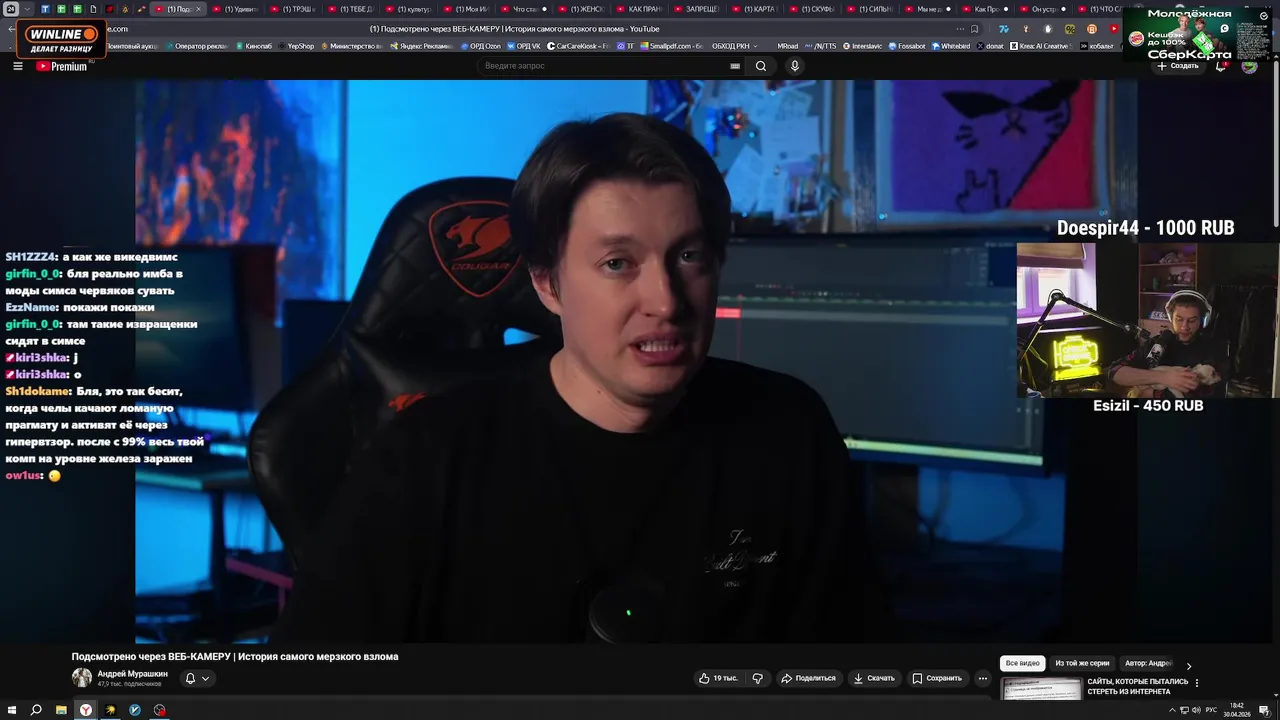Open the САЙТЫ, КОТОРЫЕ ПЫТАЛИСЬ video thumbnail

[1042, 689]
